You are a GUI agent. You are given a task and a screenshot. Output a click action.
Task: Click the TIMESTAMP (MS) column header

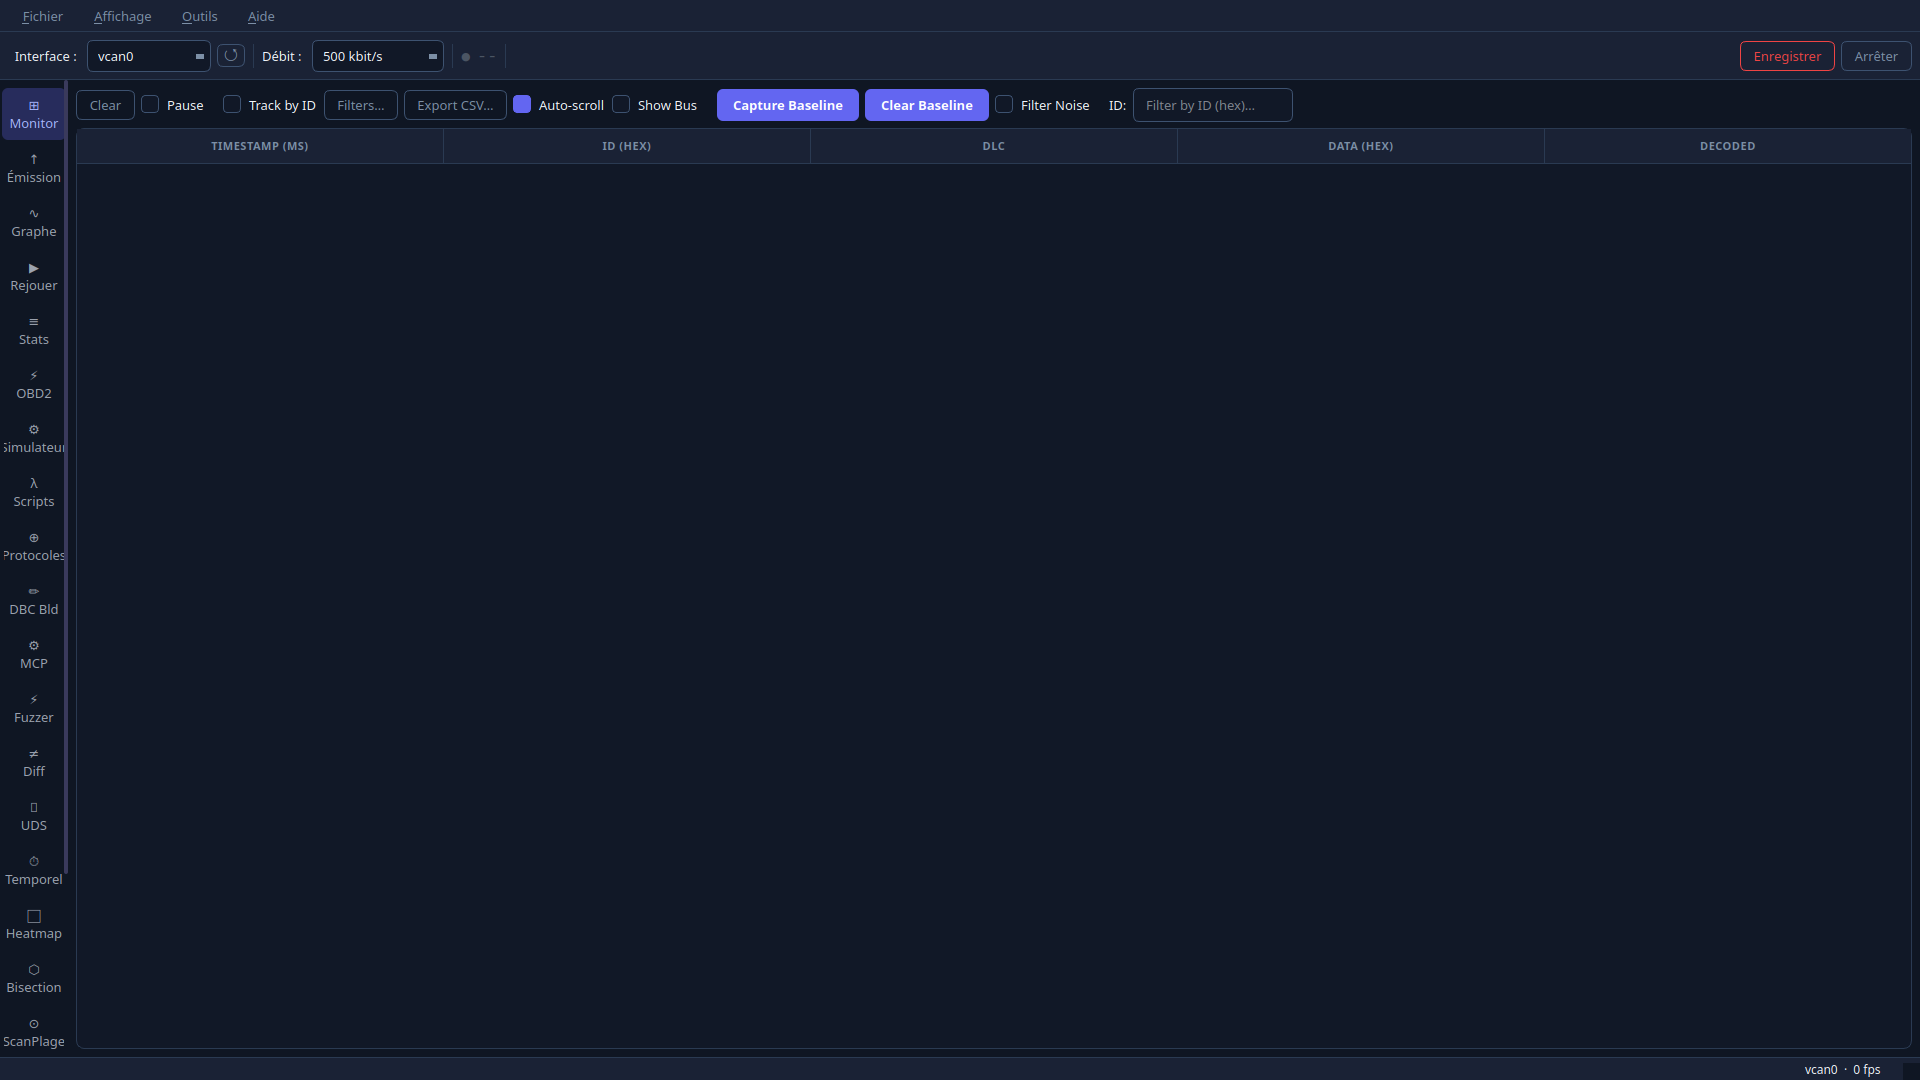pyautogui.click(x=260, y=146)
